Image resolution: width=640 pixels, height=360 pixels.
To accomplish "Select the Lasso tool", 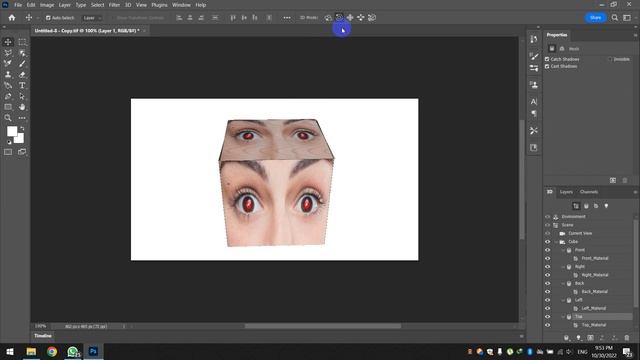I will (x=8, y=53).
